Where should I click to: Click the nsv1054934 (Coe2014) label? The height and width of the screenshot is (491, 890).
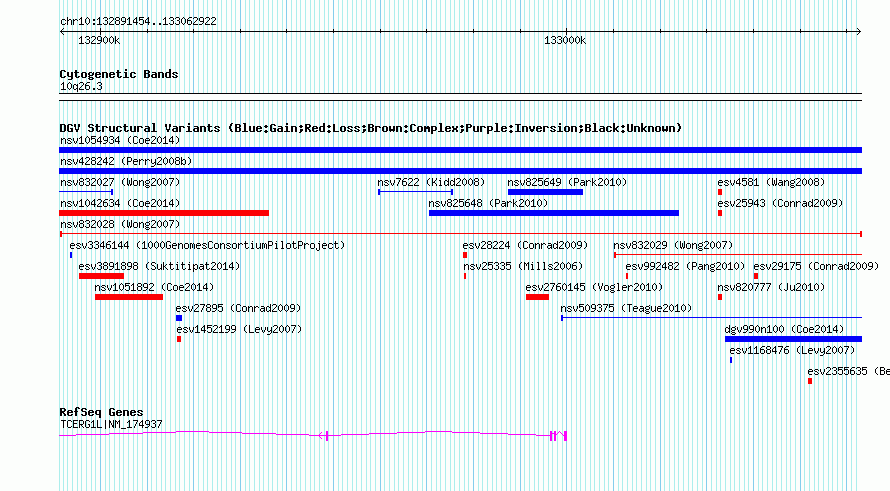click(x=120, y=140)
